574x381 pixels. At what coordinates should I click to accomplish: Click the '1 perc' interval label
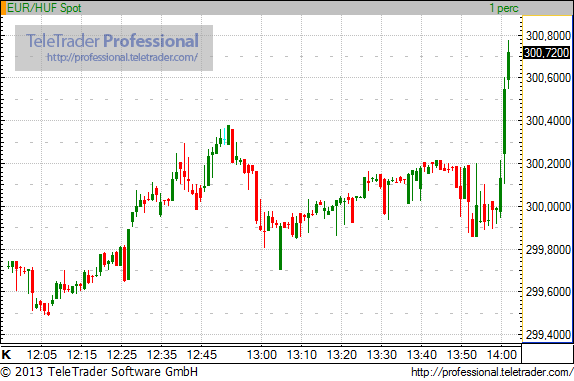click(x=504, y=8)
